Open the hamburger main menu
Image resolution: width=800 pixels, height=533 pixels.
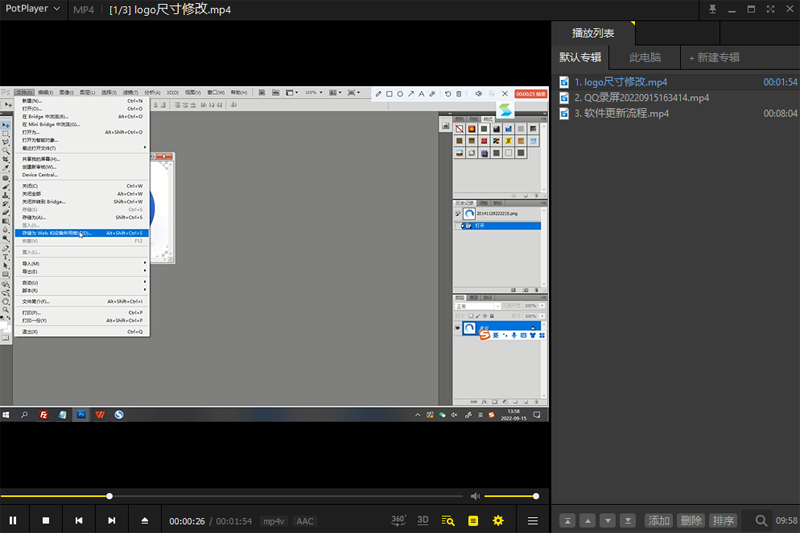(x=533, y=521)
